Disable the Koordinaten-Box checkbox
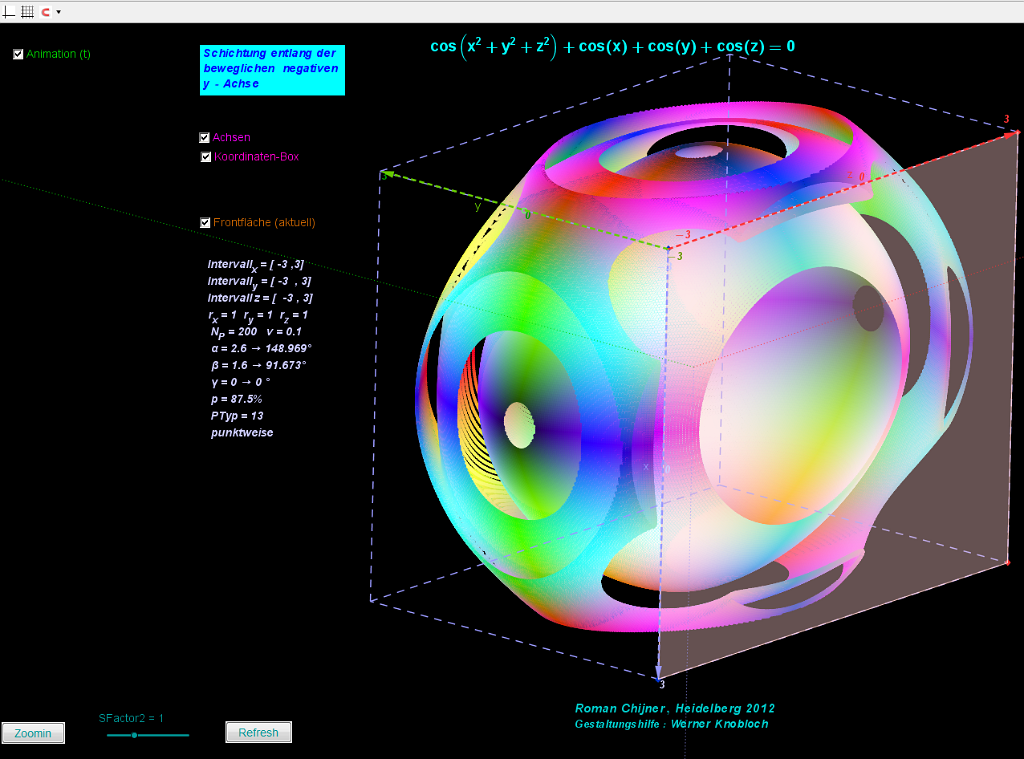Image resolution: width=1024 pixels, height=759 pixels. pyautogui.click(x=206, y=157)
